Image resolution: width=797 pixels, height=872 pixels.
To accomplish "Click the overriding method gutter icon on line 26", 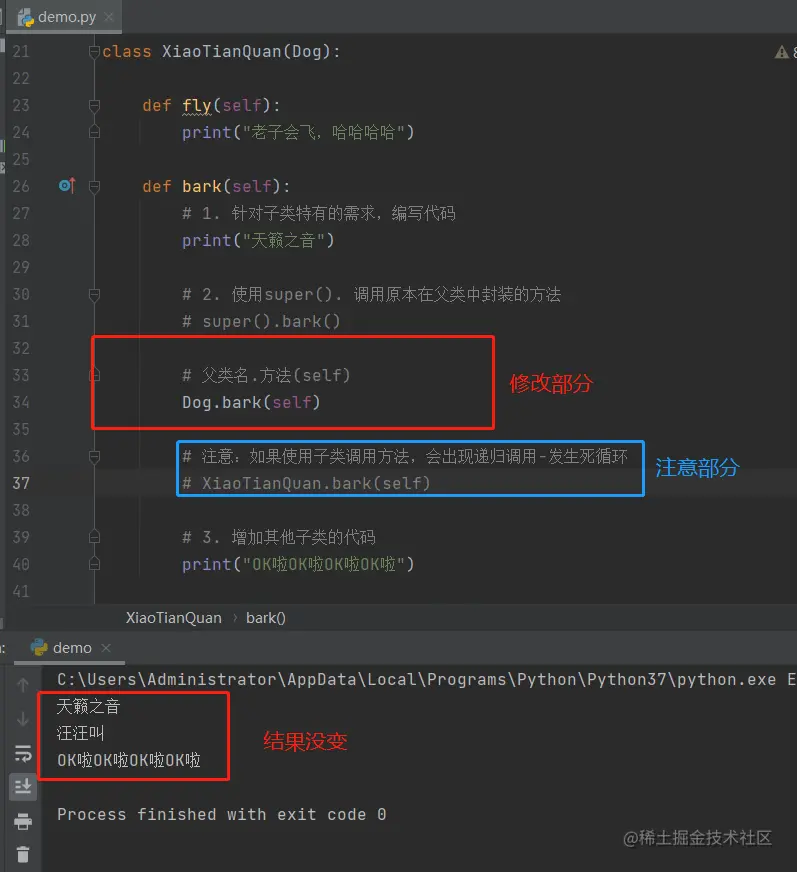I will 67,185.
